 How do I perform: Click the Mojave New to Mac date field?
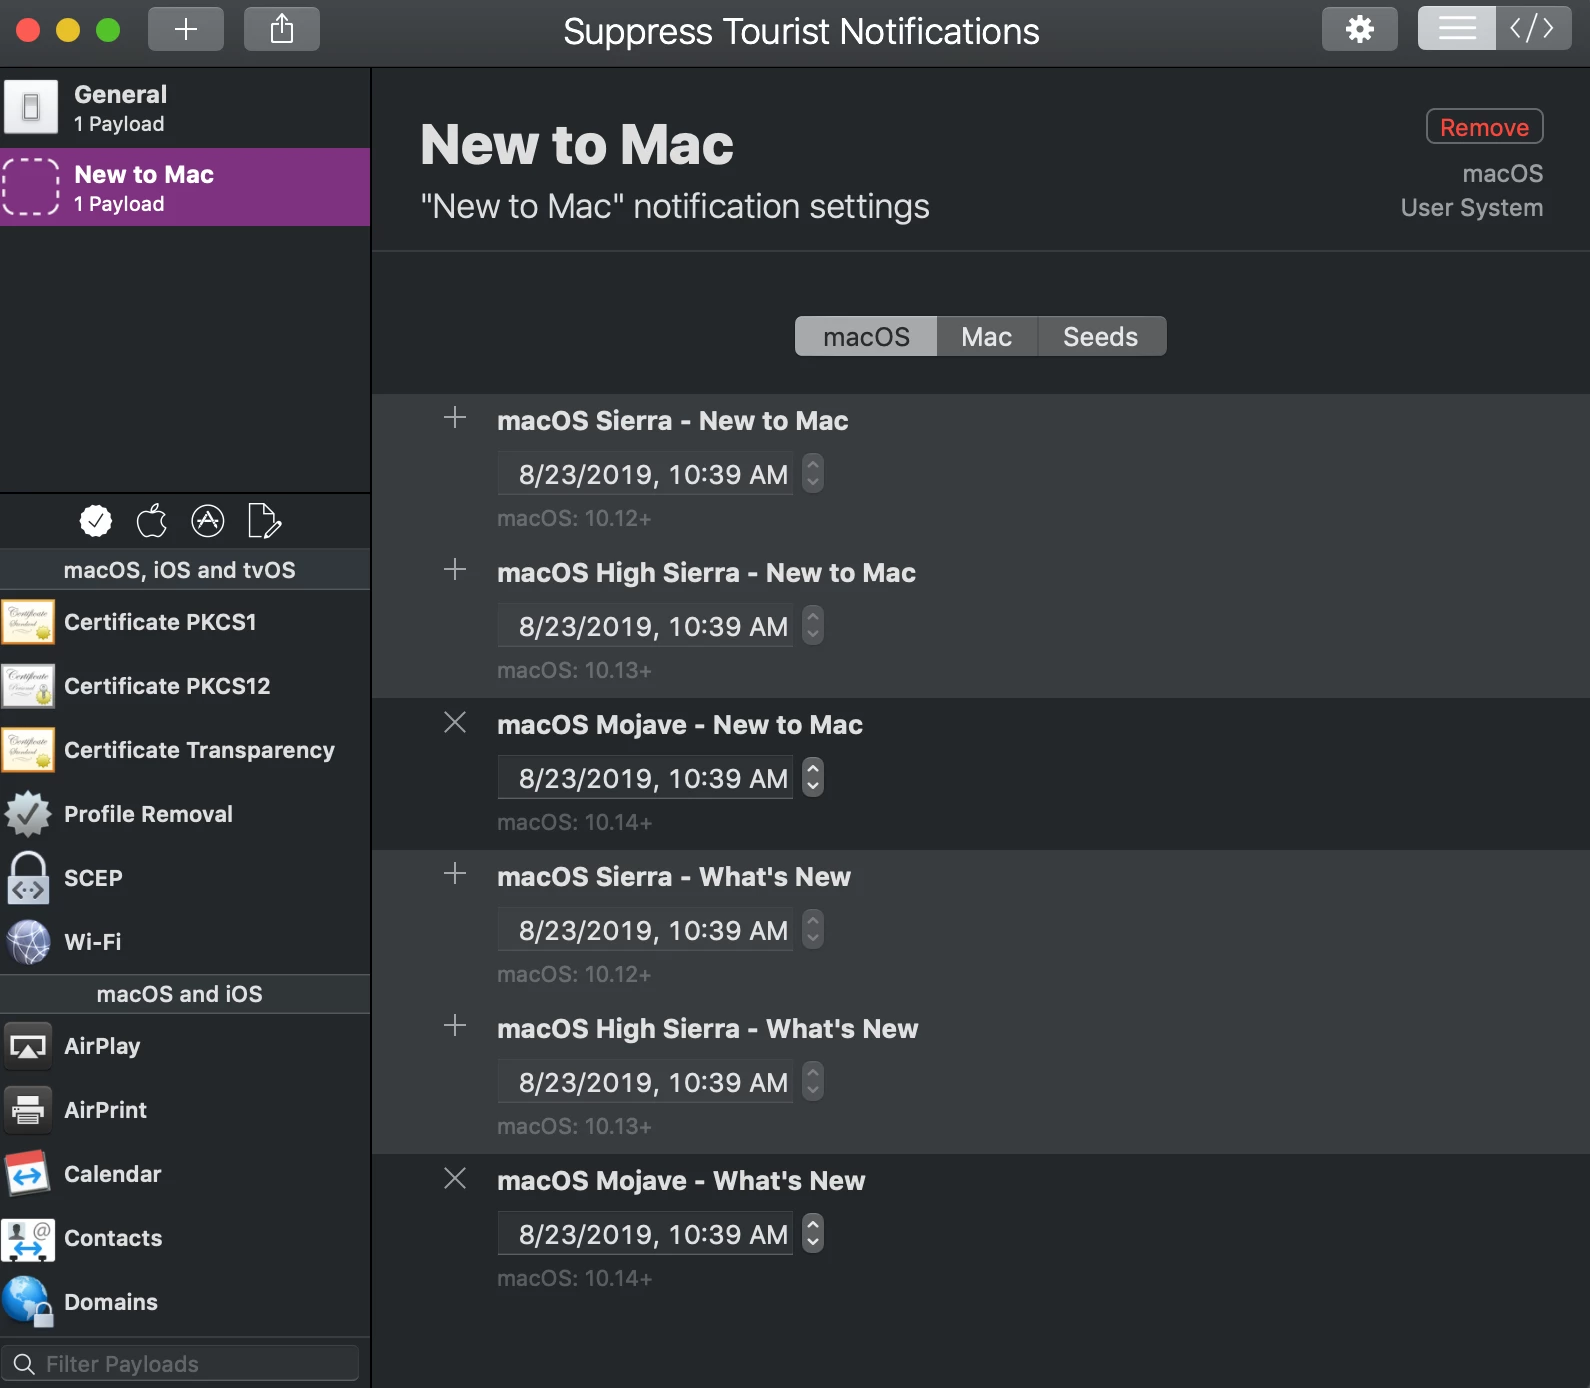point(646,778)
